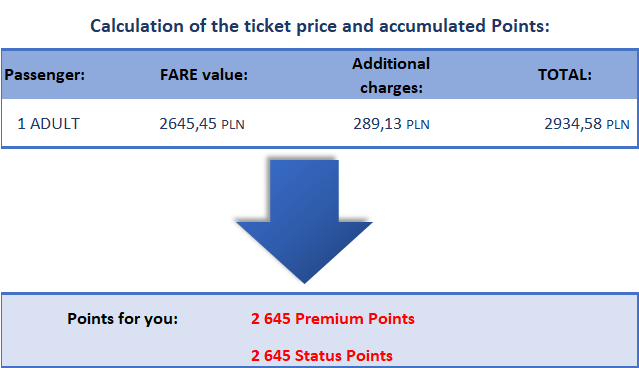
Task: Click the word Additional in the header
Action: pyautogui.click(x=391, y=64)
